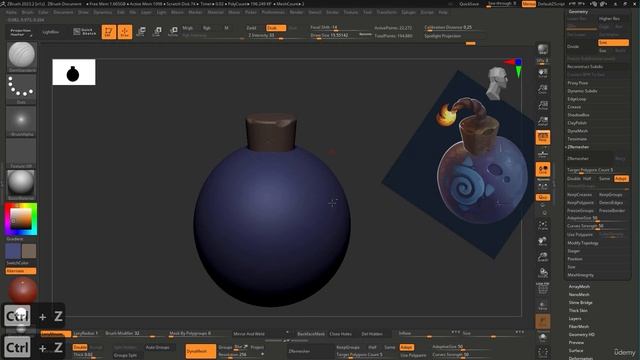Click the QuickSave button
This screenshot has width=640, height=360.
[469, 4]
